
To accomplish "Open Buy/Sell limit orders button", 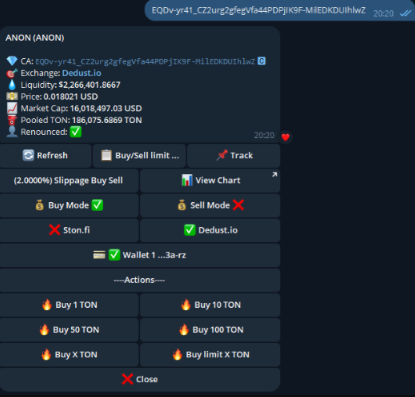I will click(139, 156).
